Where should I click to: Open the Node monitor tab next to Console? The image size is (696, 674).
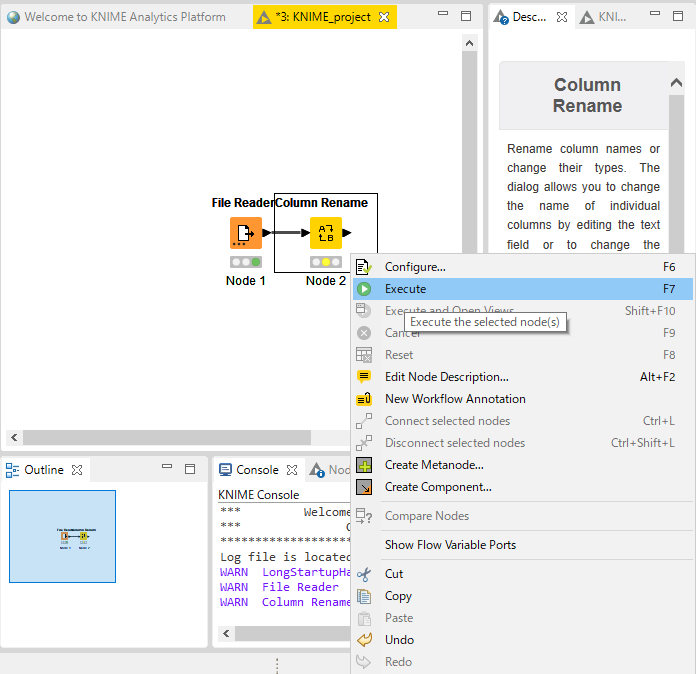click(x=330, y=470)
